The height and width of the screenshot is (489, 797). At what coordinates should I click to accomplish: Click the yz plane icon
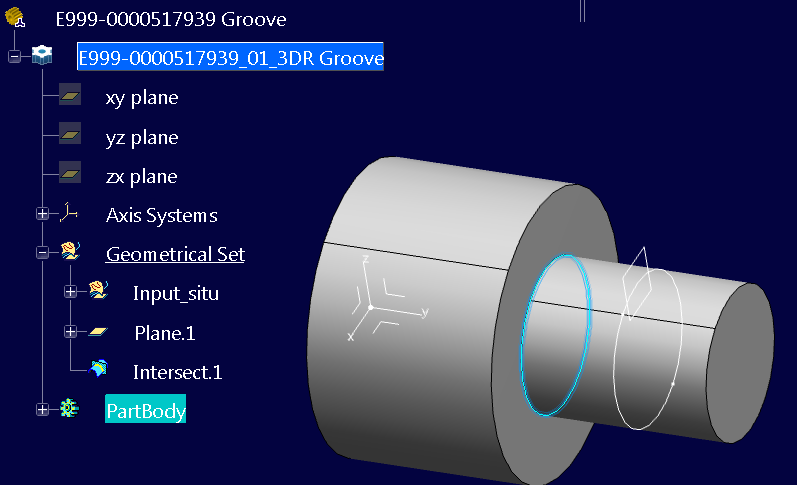[70, 134]
